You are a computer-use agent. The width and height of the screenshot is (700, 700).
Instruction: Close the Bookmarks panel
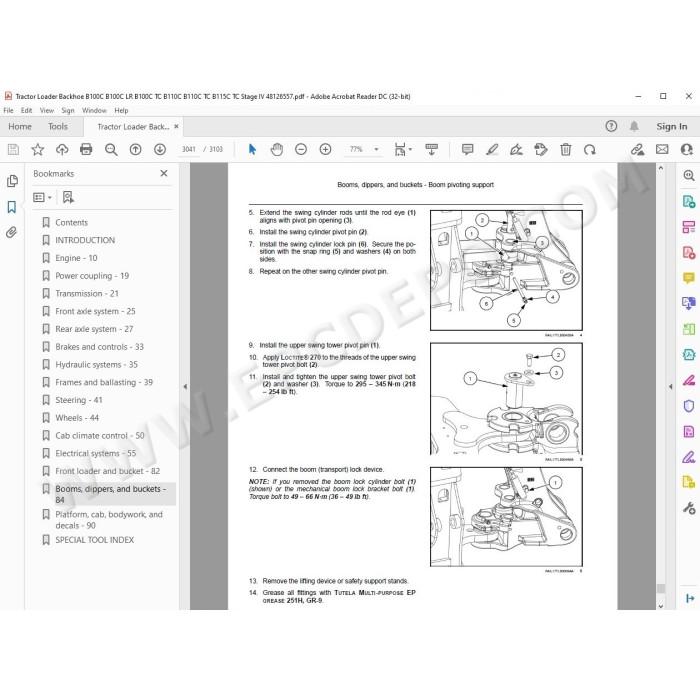coord(164,173)
